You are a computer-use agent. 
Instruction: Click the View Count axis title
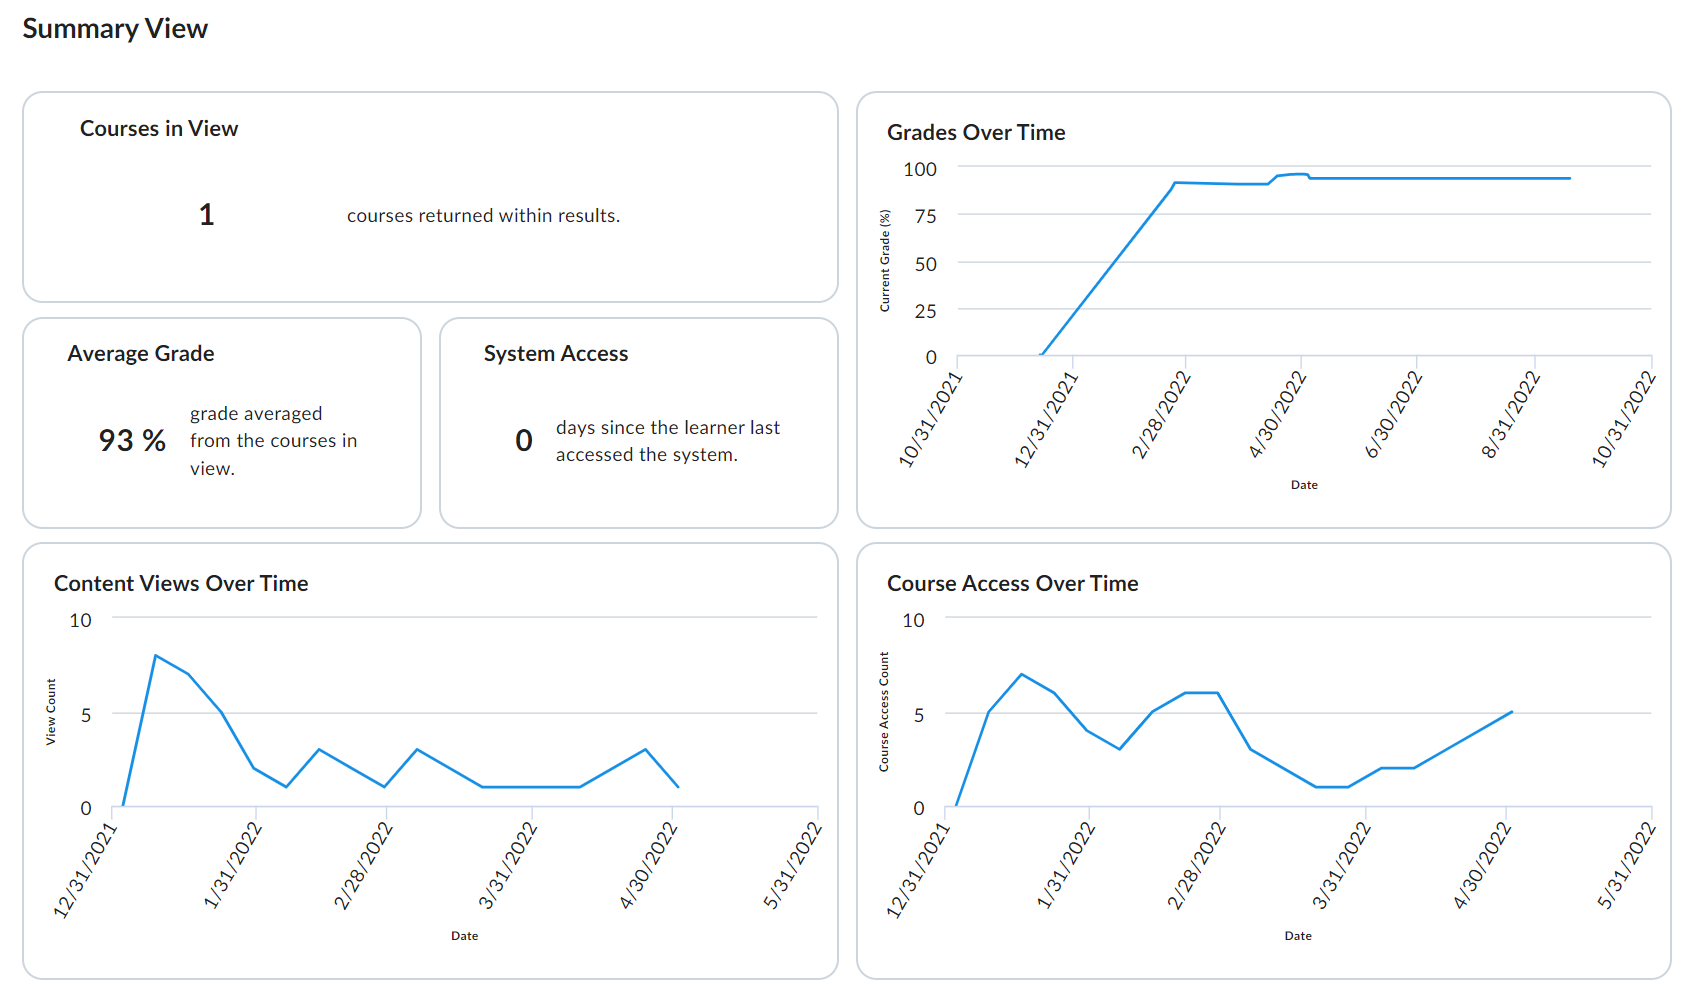[x=51, y=712]
